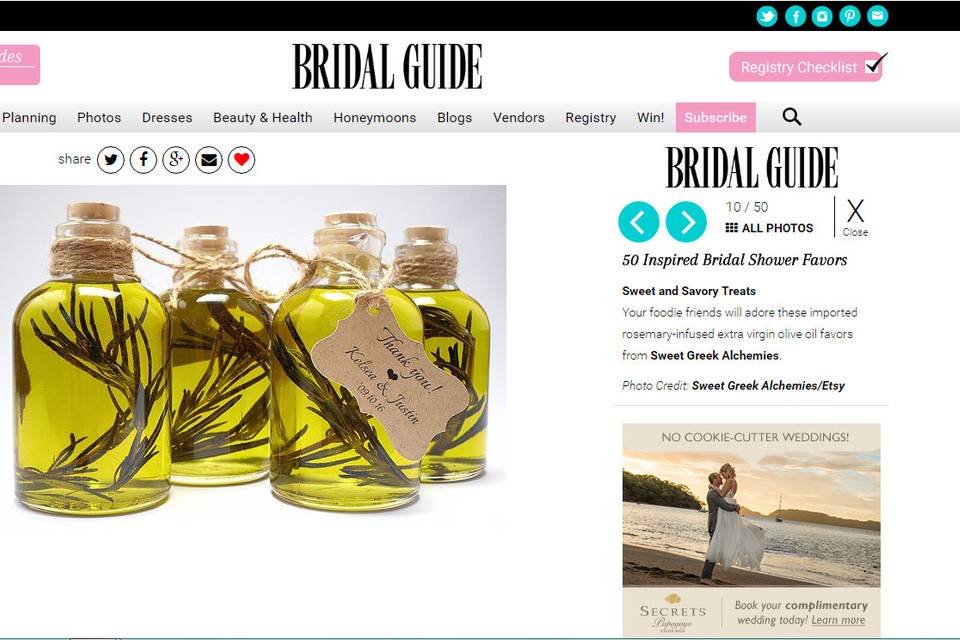Open the Beauty & Health menu

263,118
